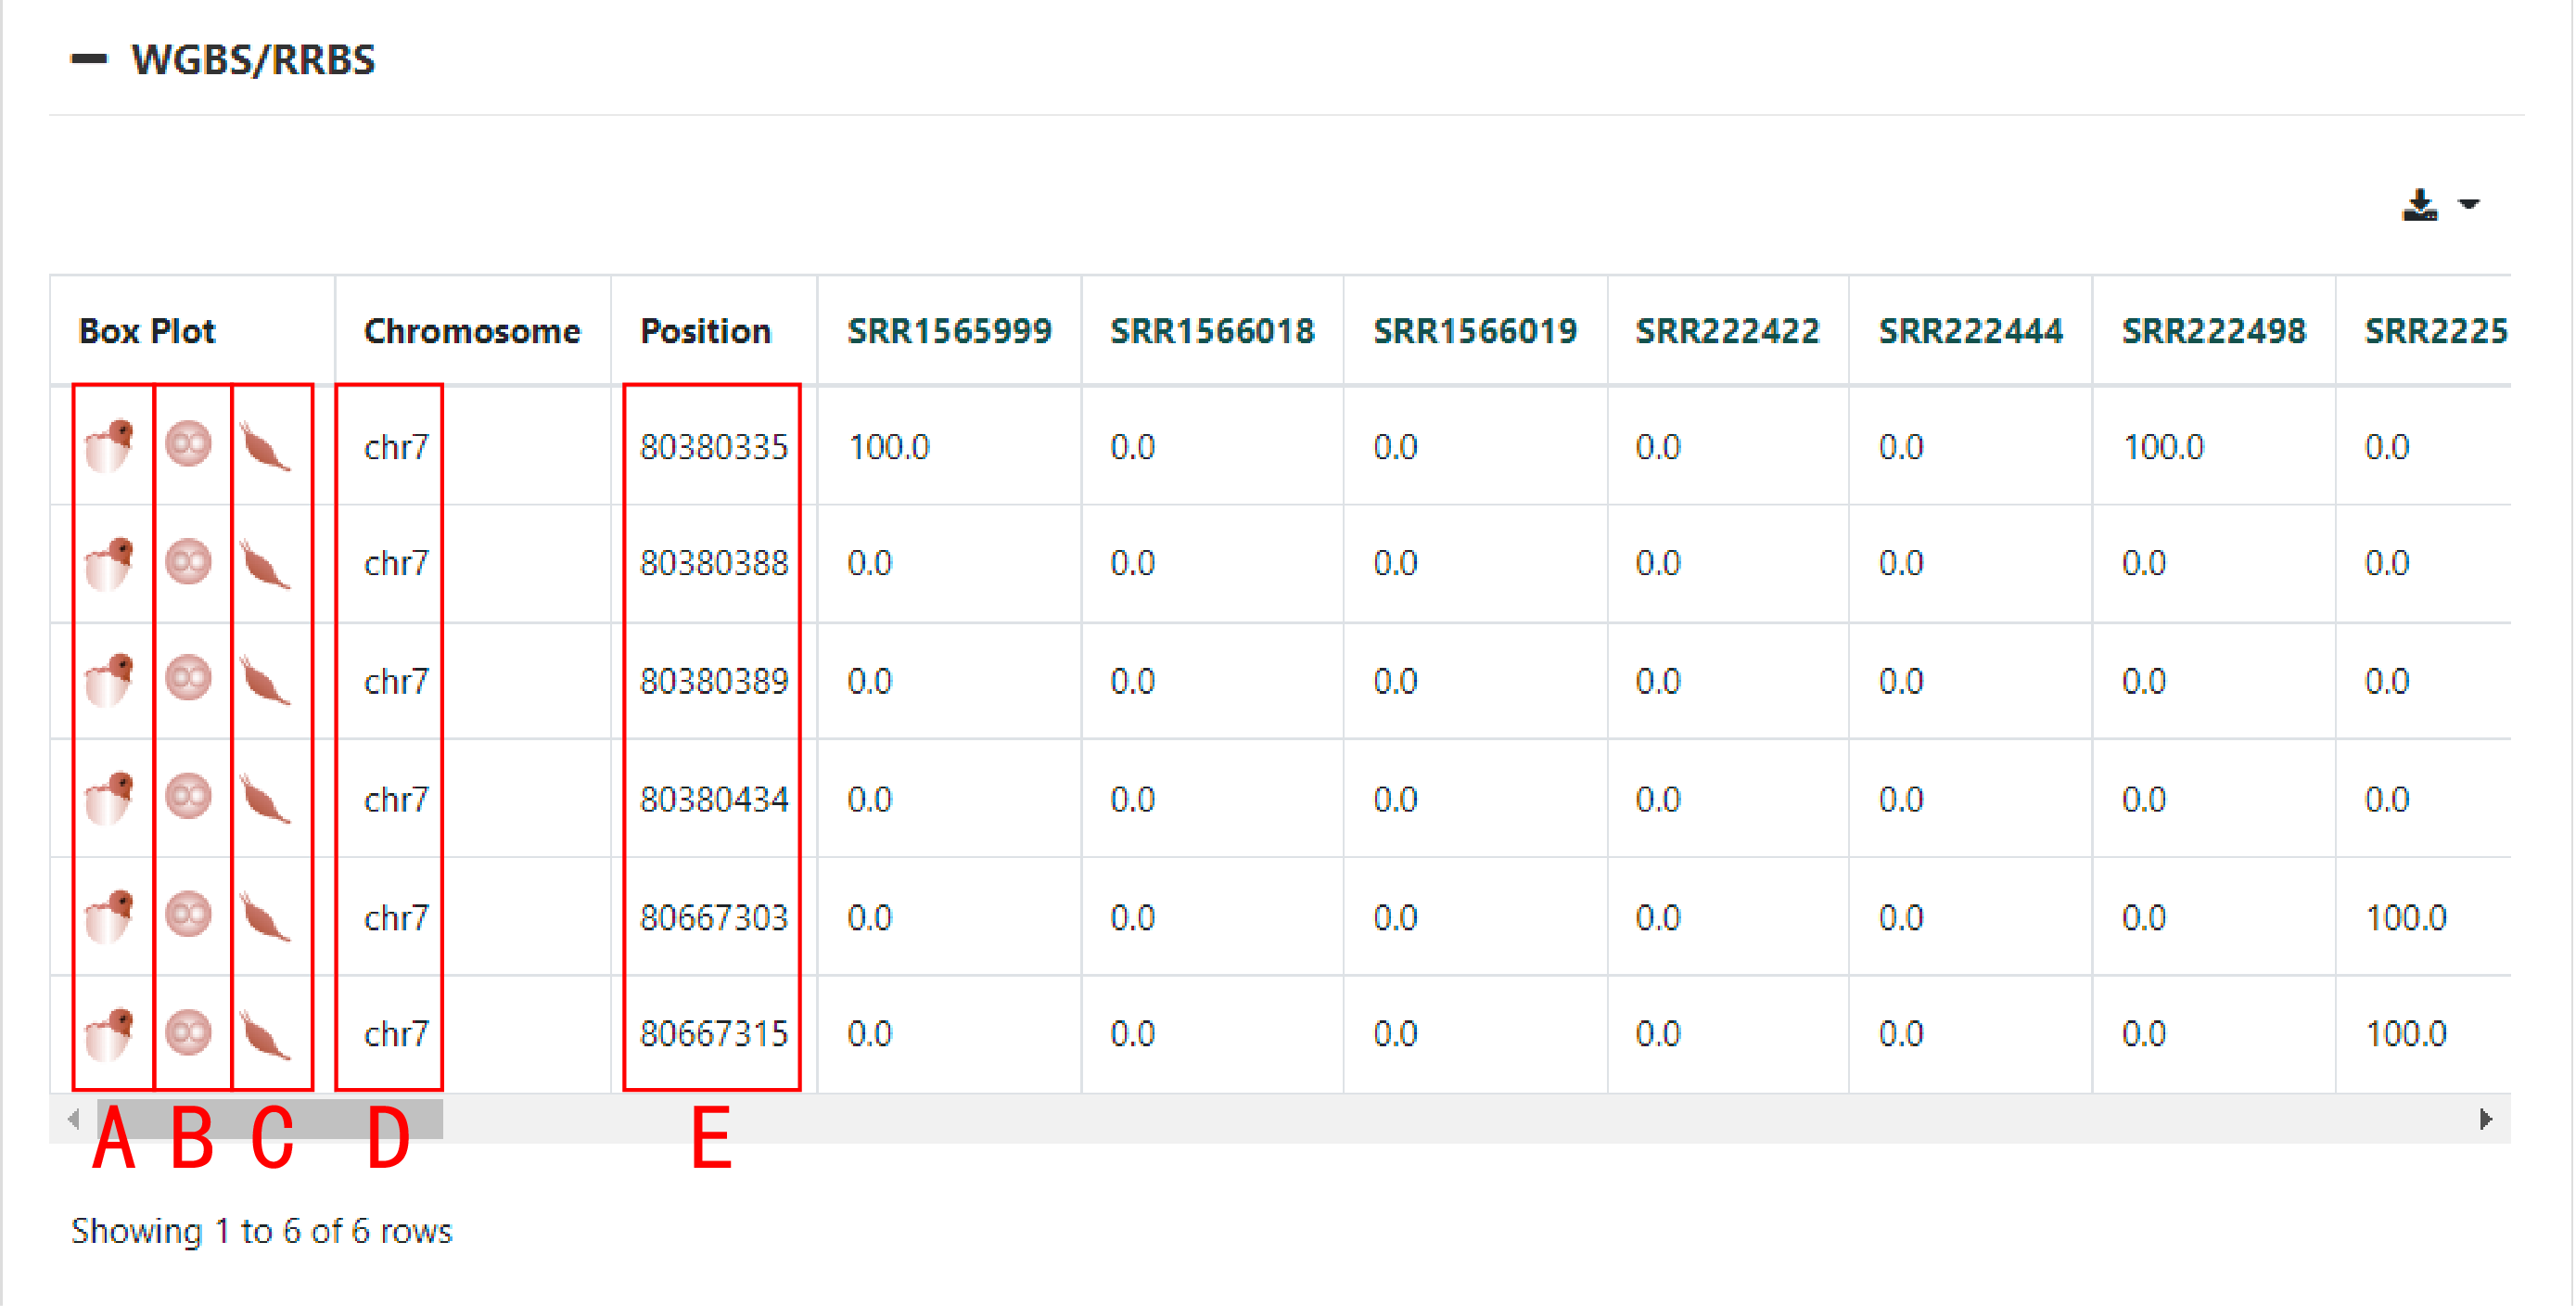Select position cell 80667303
The height and width of the screenshot is (1306, 2576).
click(x=714, y=918)
